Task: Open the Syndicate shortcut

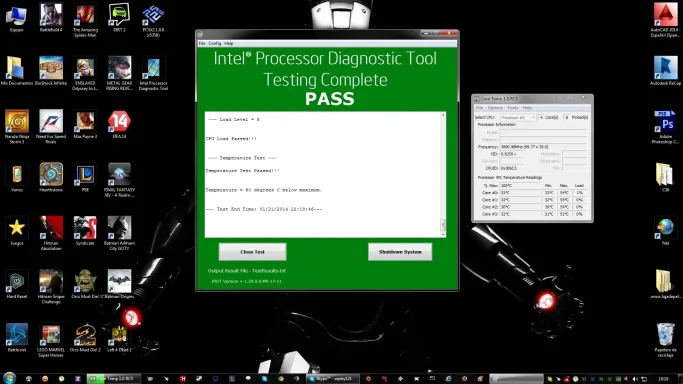Action: [x=85, y=229]
